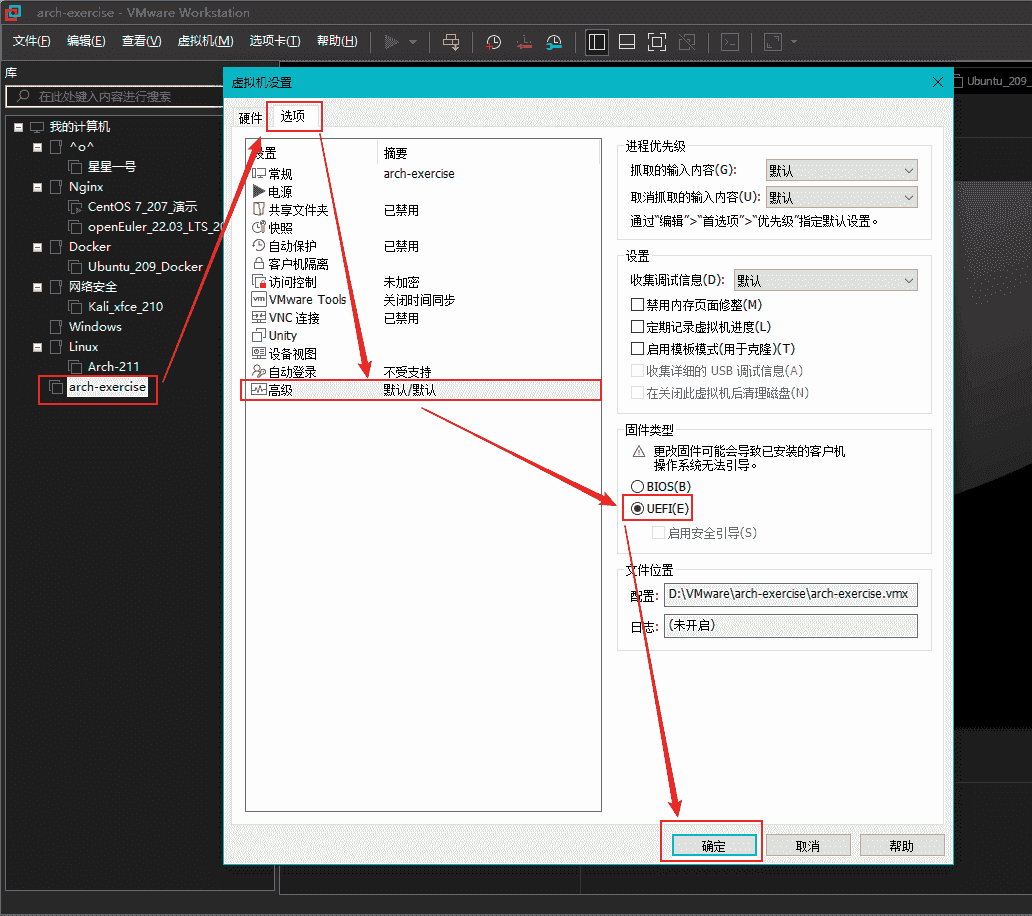This screenshot has width=1032, height=916.
Task: Check the 定期记录虚拟机进度 option
Action: tap(637, 327)
